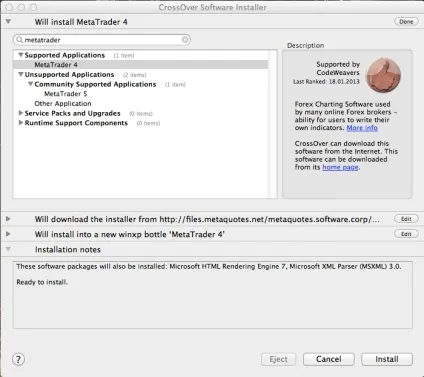Image resolution: width=424 pixels, height=377 pixels.
Task: Collapse the Will install MetaTrader 4 section
Action: [x=8, y=22]
